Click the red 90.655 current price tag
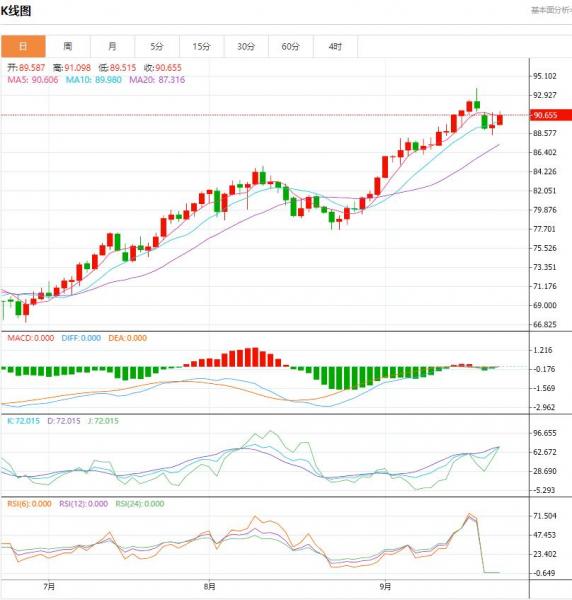 coord(550,115)
